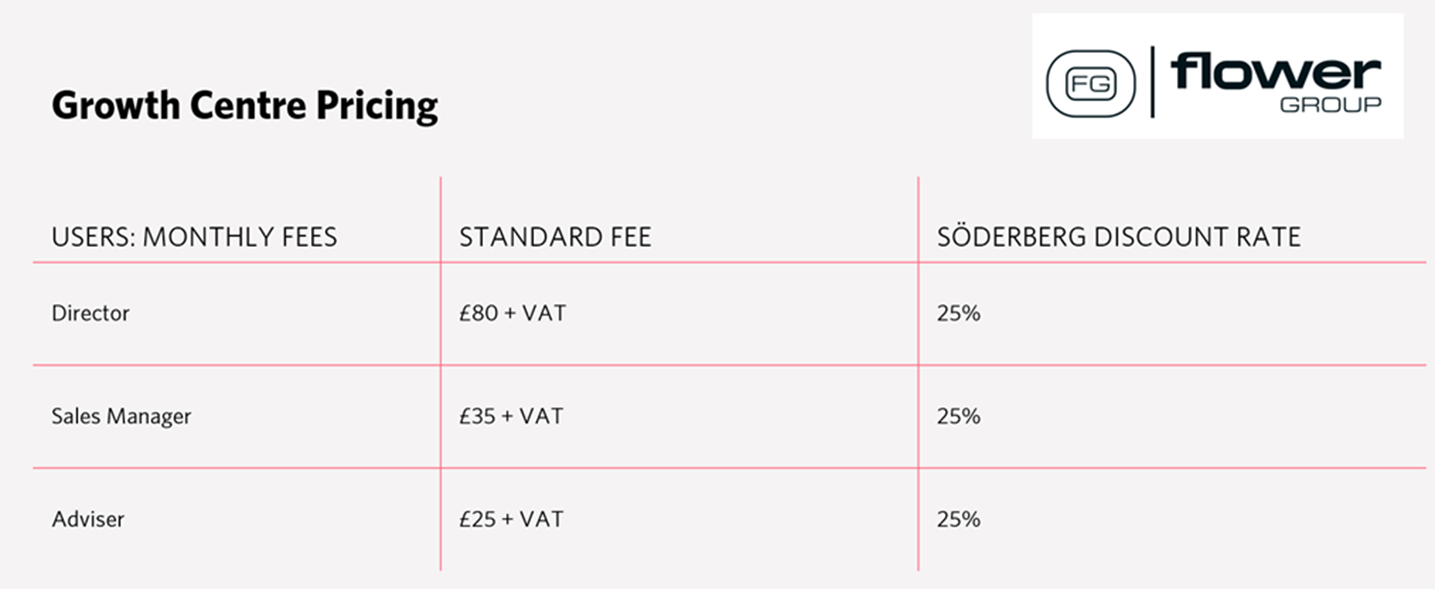The image size is (1435, 589).
Task: Click the £80 + VAT cell
Action: [x=512, y=313]
